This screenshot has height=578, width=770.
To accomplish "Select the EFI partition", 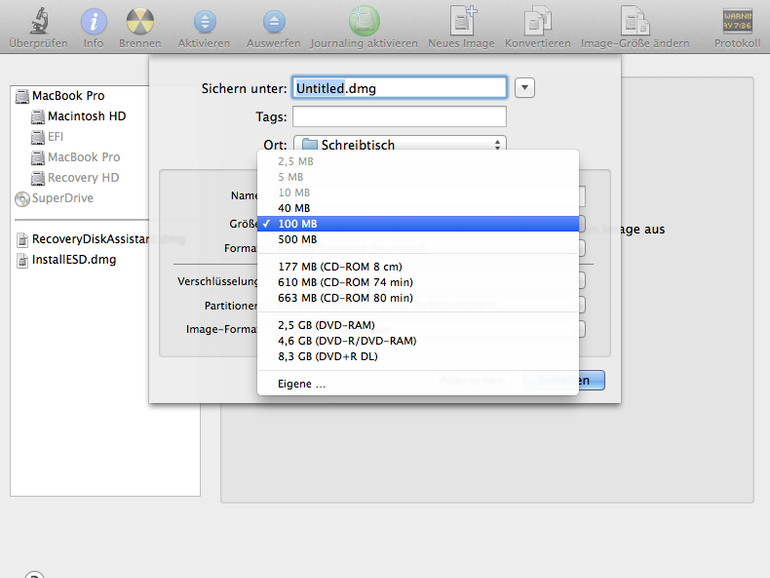I will pyautogui.click(x=55, y=137).
